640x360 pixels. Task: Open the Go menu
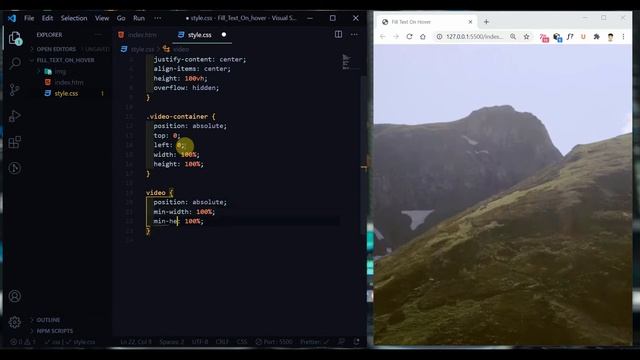[x=121, y=18]
